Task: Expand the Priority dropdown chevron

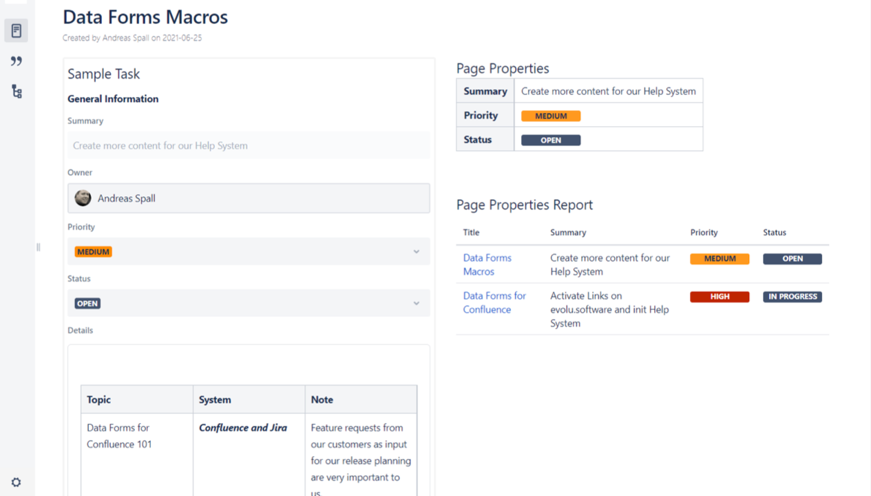Action: (416, 252)
